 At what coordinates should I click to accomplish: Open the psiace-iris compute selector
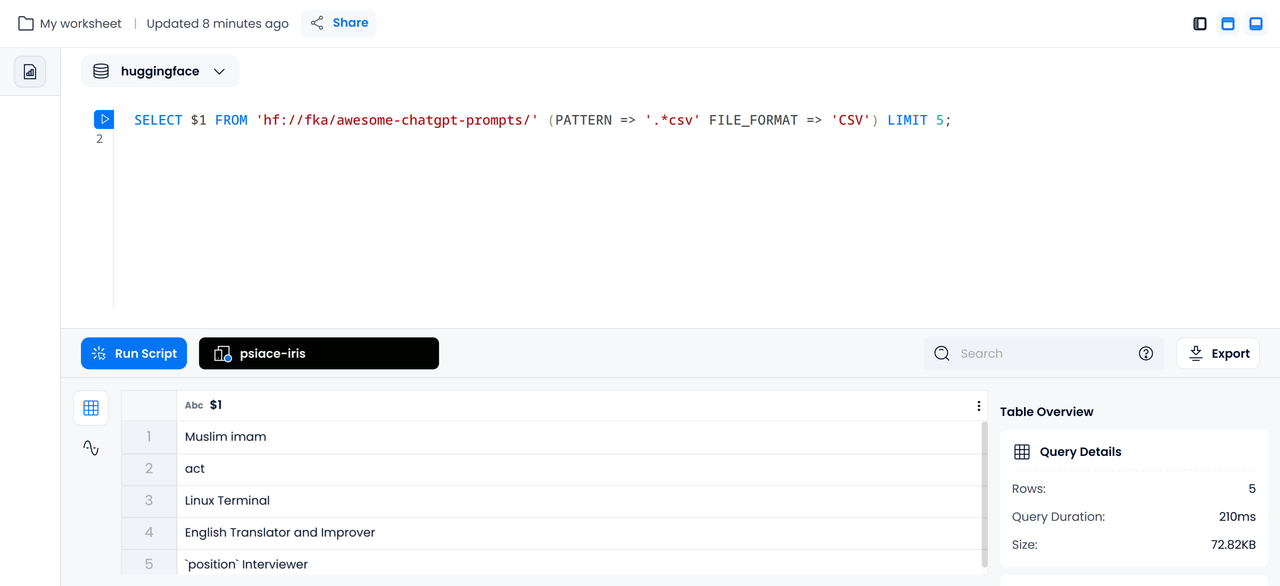pos(319,354)
